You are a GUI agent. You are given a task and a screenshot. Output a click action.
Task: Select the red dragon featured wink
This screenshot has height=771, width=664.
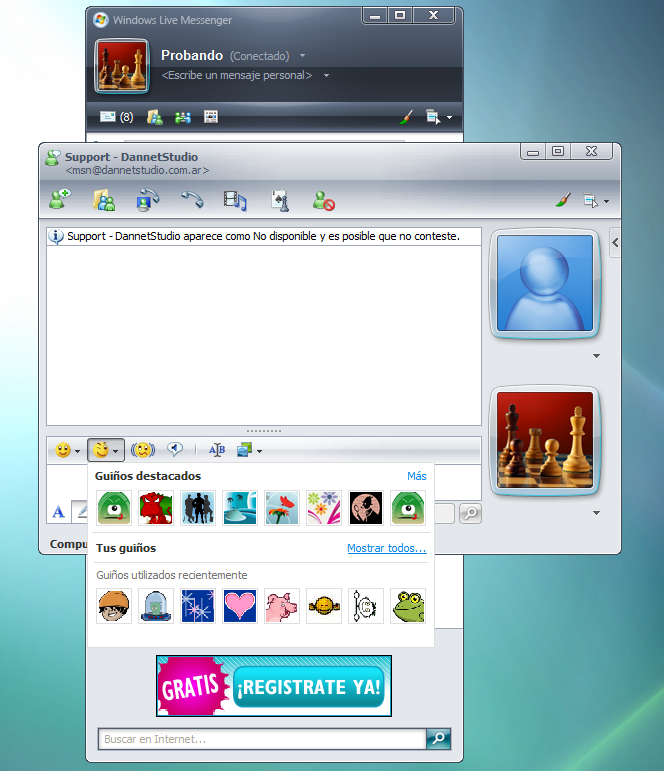(x=156, y=508)
